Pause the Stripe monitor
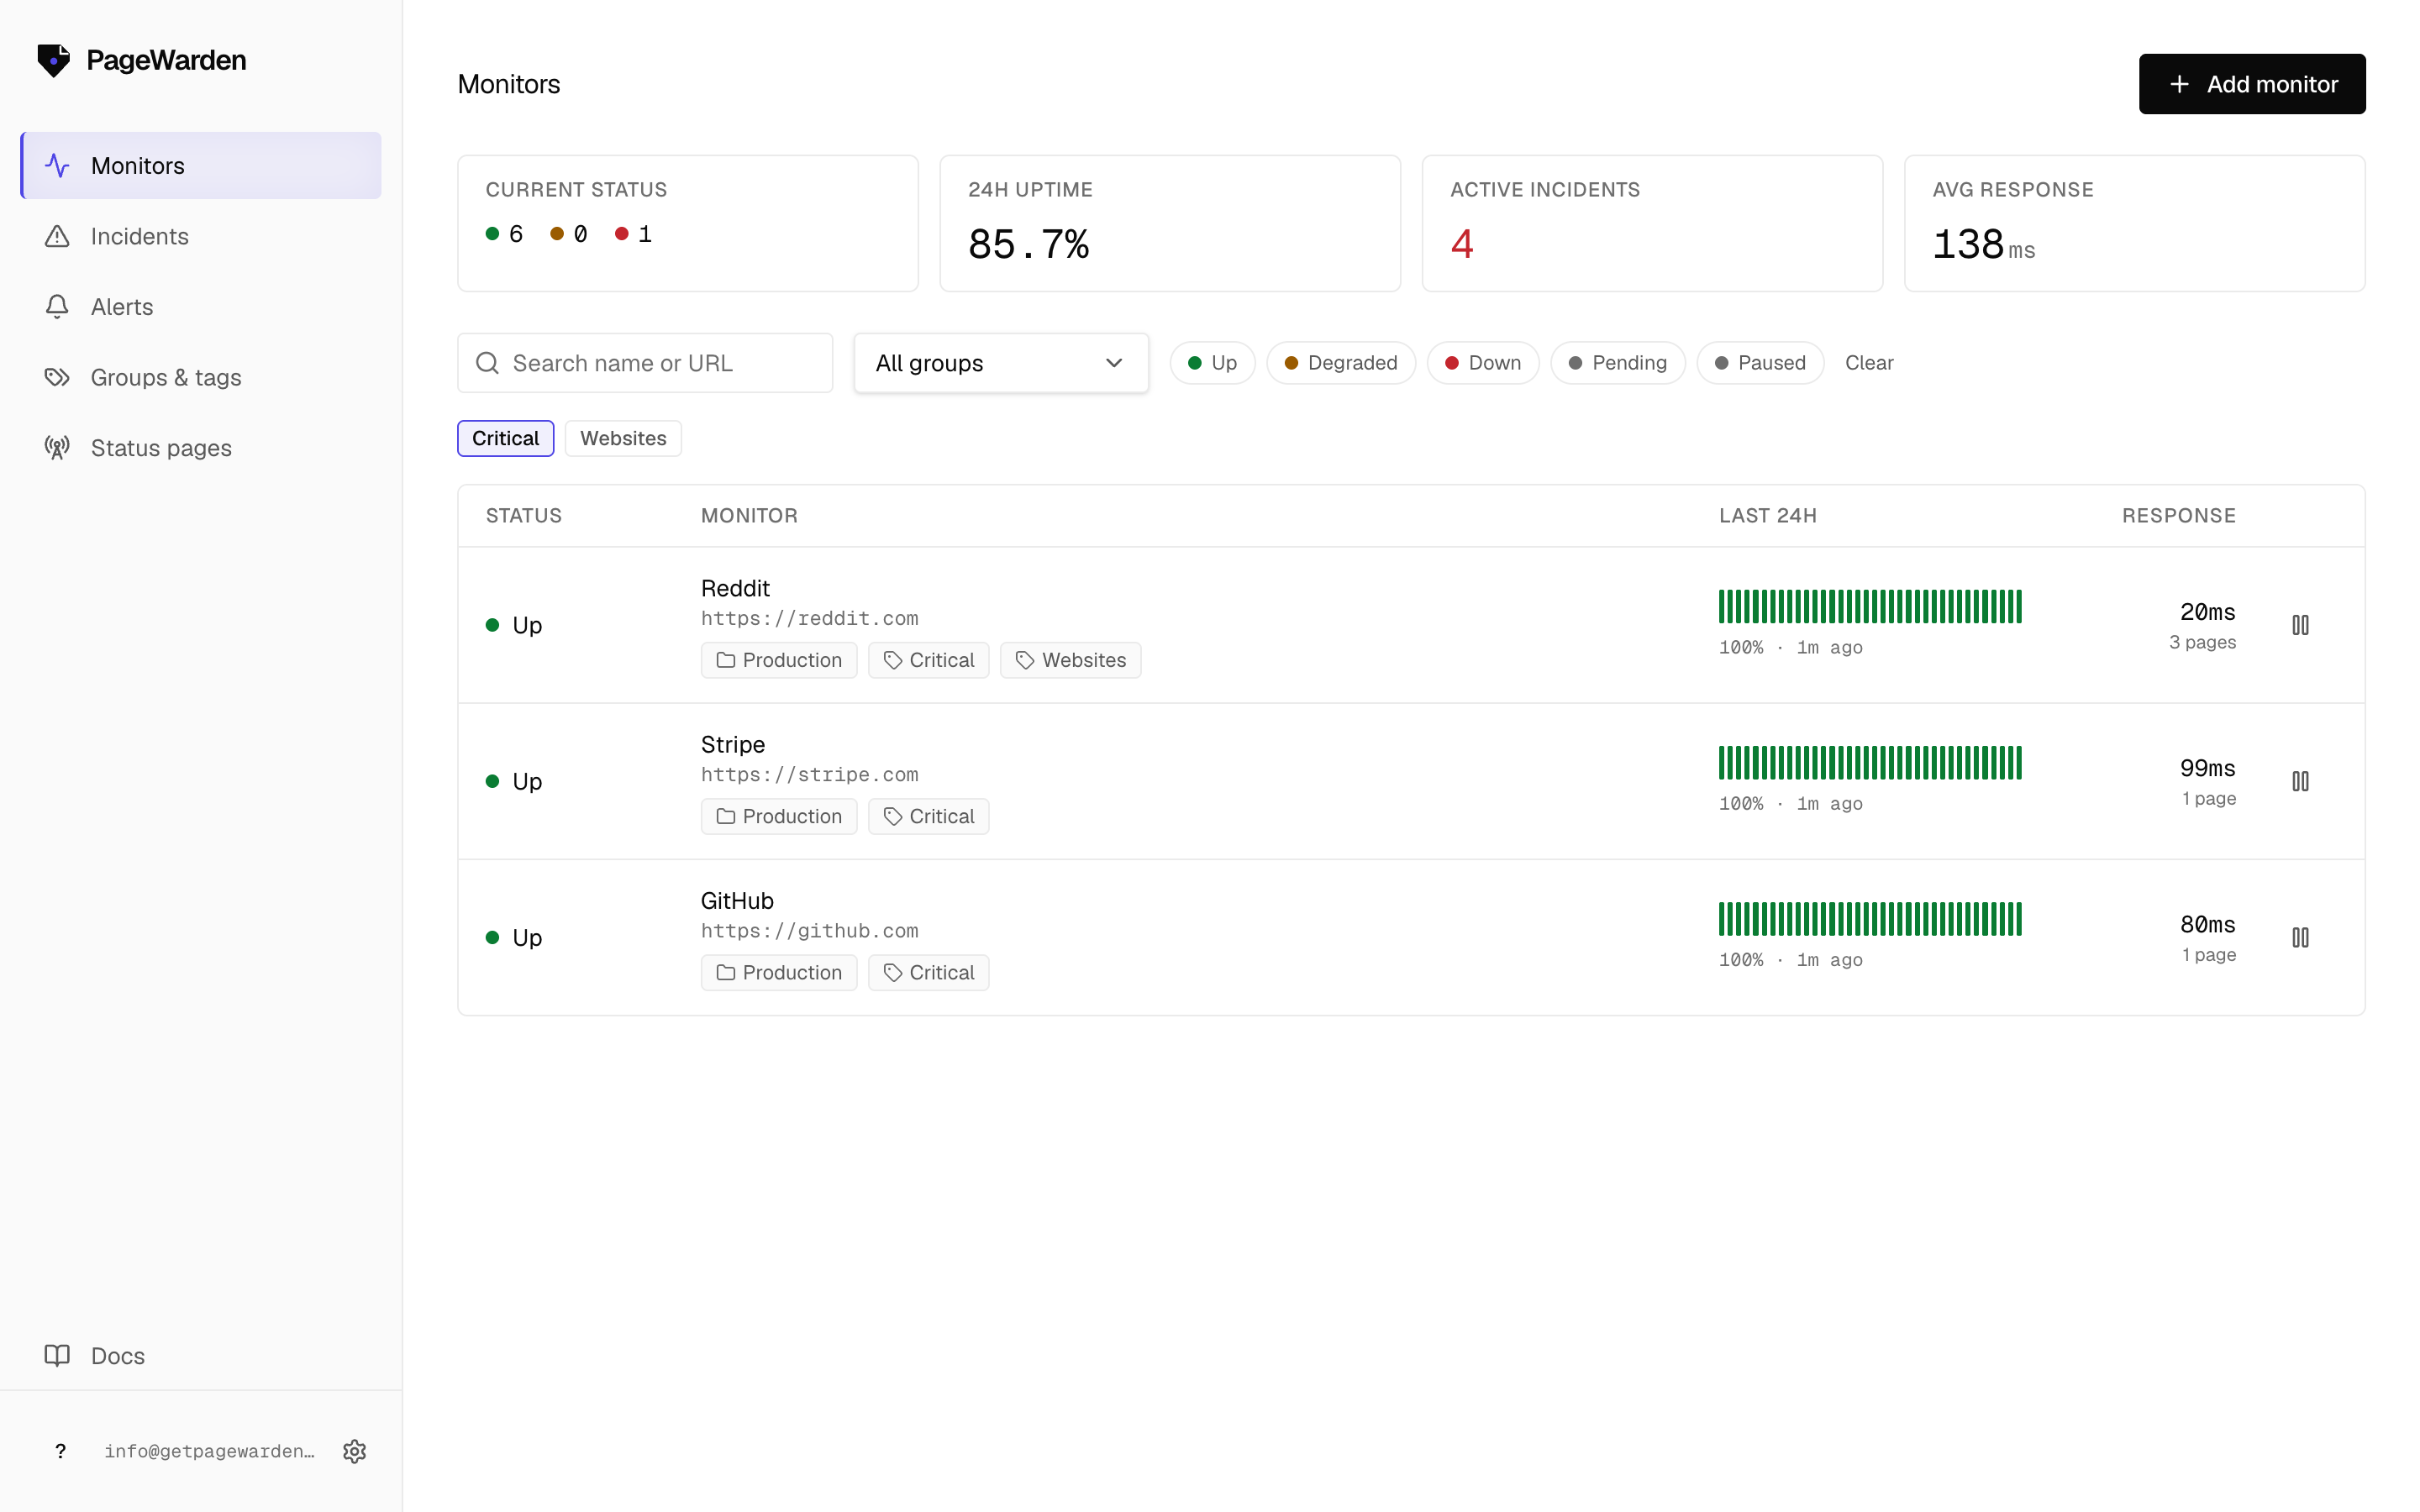 coord(2300,781)
